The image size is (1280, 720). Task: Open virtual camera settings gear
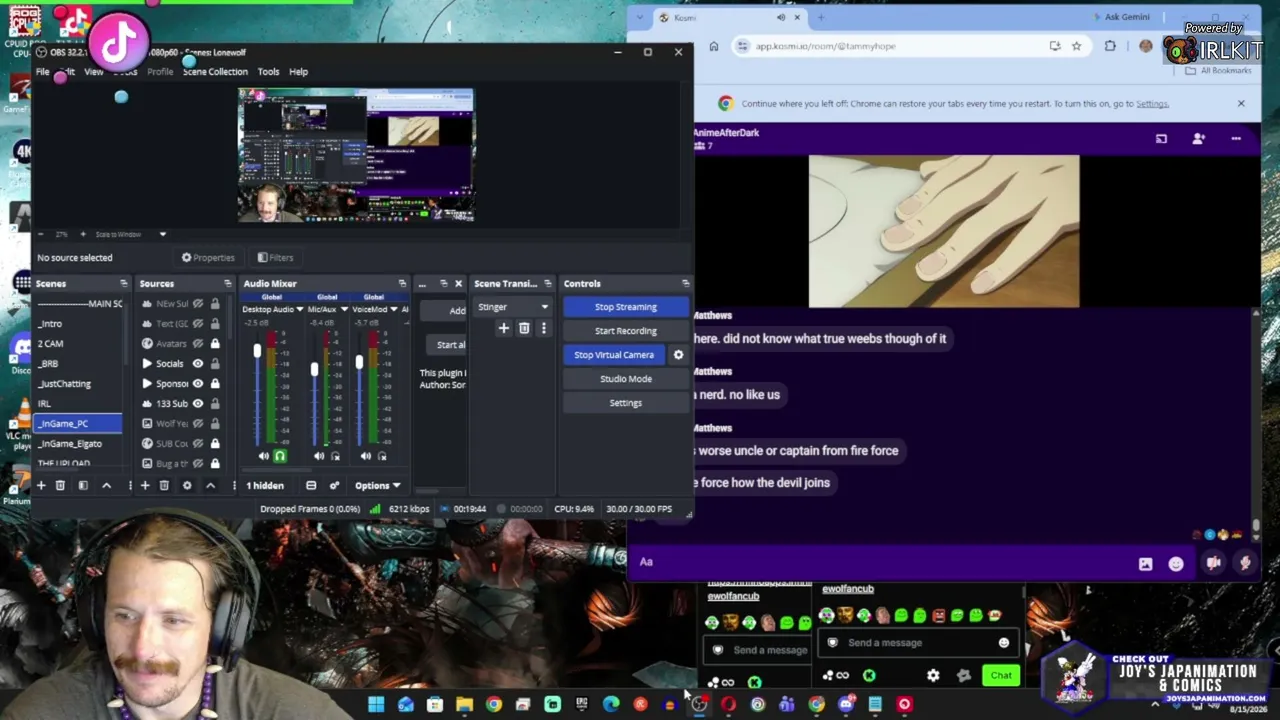tap(678, 355)
